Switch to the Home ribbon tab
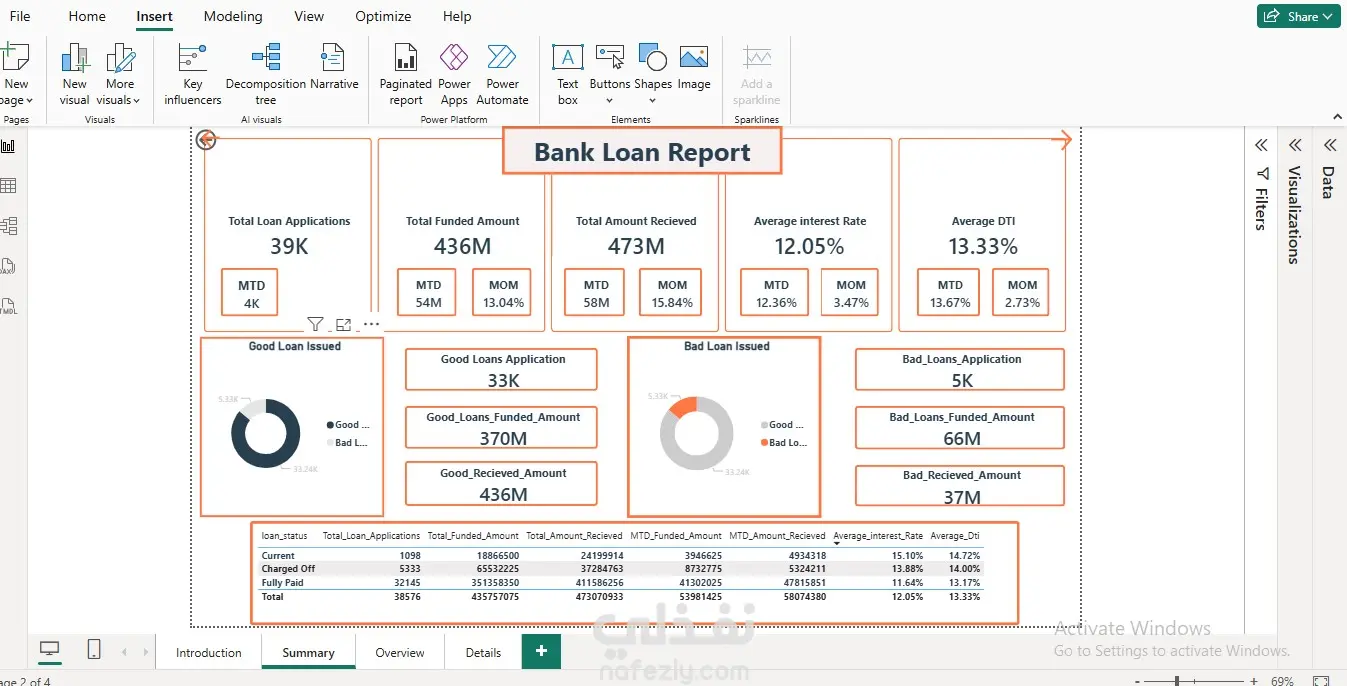This screenshot has width=1347, height=686. (x=87, y=16)
